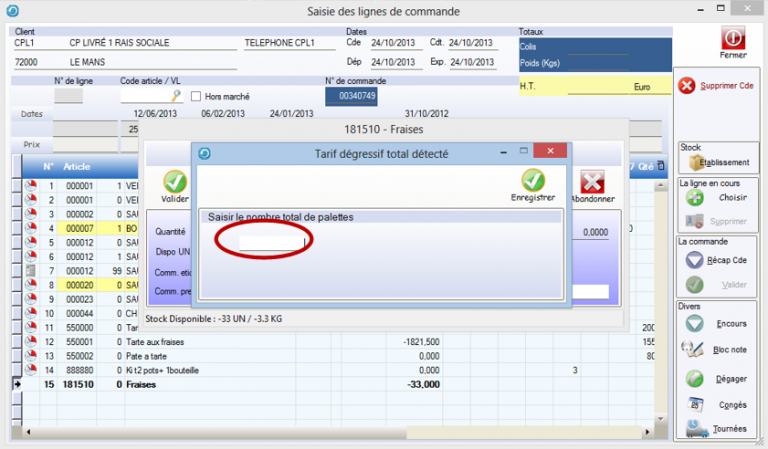
Task: Click the article search key icon
Action: pos(176,96)
